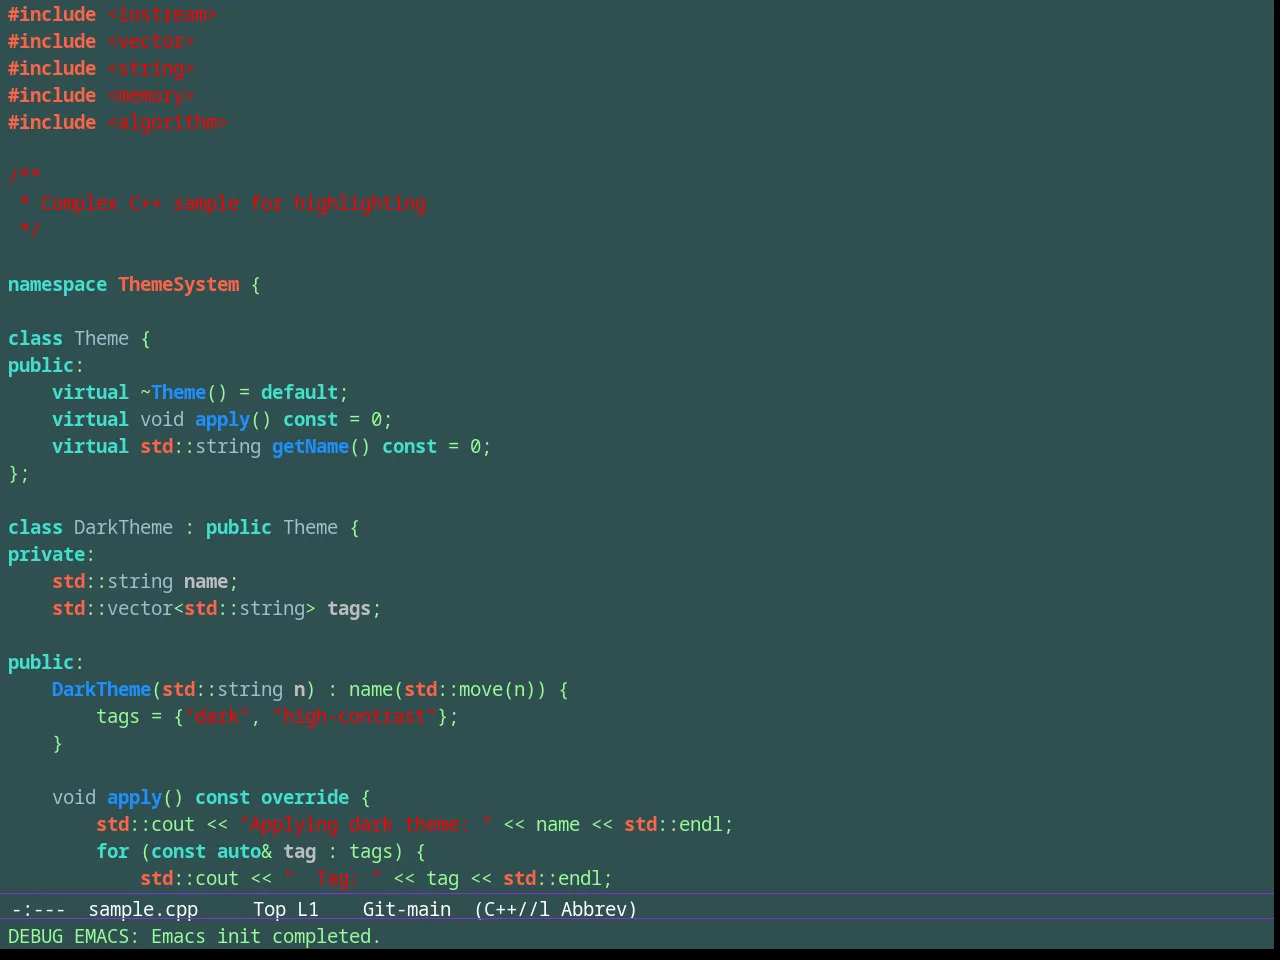Click the sample.cpp buffer name in mode line
Screen dimensions: 1280x960
(143, 909)
